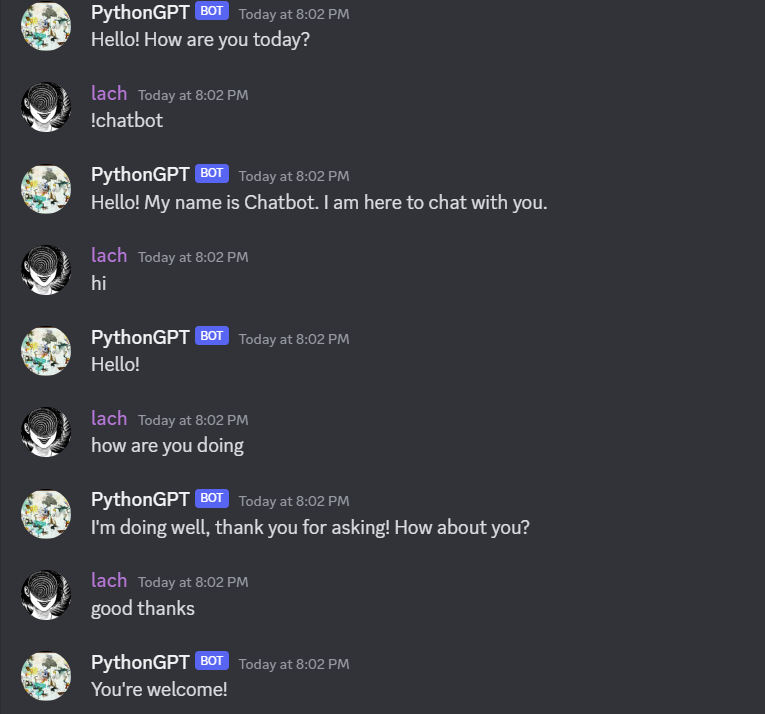The image size is (765, 714).
Task: Click the message 'Hello! My name is Chatbot'
Action: coord(319,203)
